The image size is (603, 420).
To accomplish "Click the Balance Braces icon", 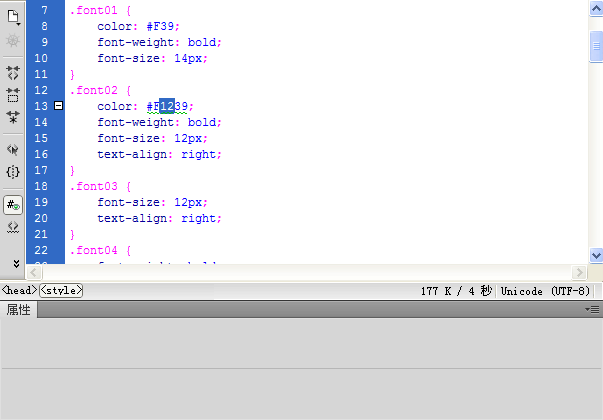I will tap(13, 171).
